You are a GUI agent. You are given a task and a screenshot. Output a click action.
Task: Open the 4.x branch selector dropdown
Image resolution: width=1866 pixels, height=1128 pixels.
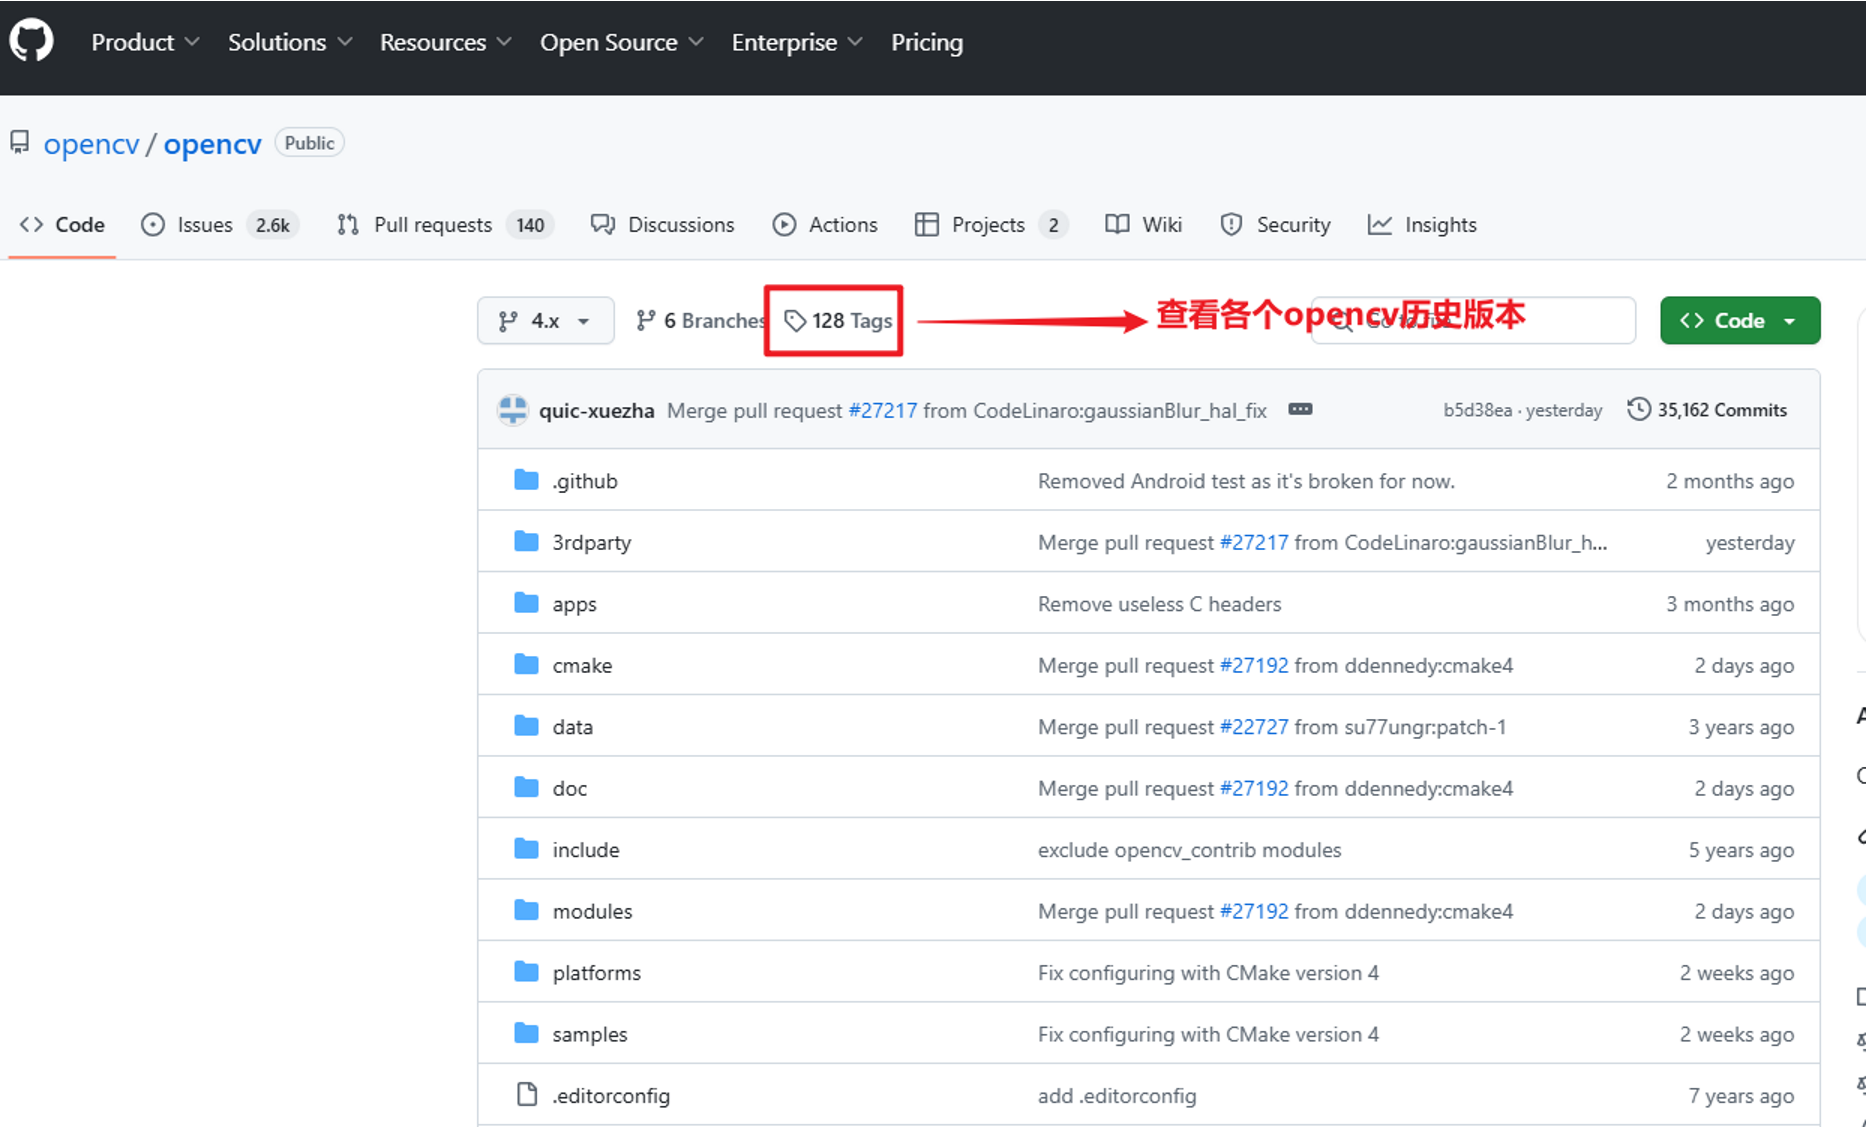point(545,321)
